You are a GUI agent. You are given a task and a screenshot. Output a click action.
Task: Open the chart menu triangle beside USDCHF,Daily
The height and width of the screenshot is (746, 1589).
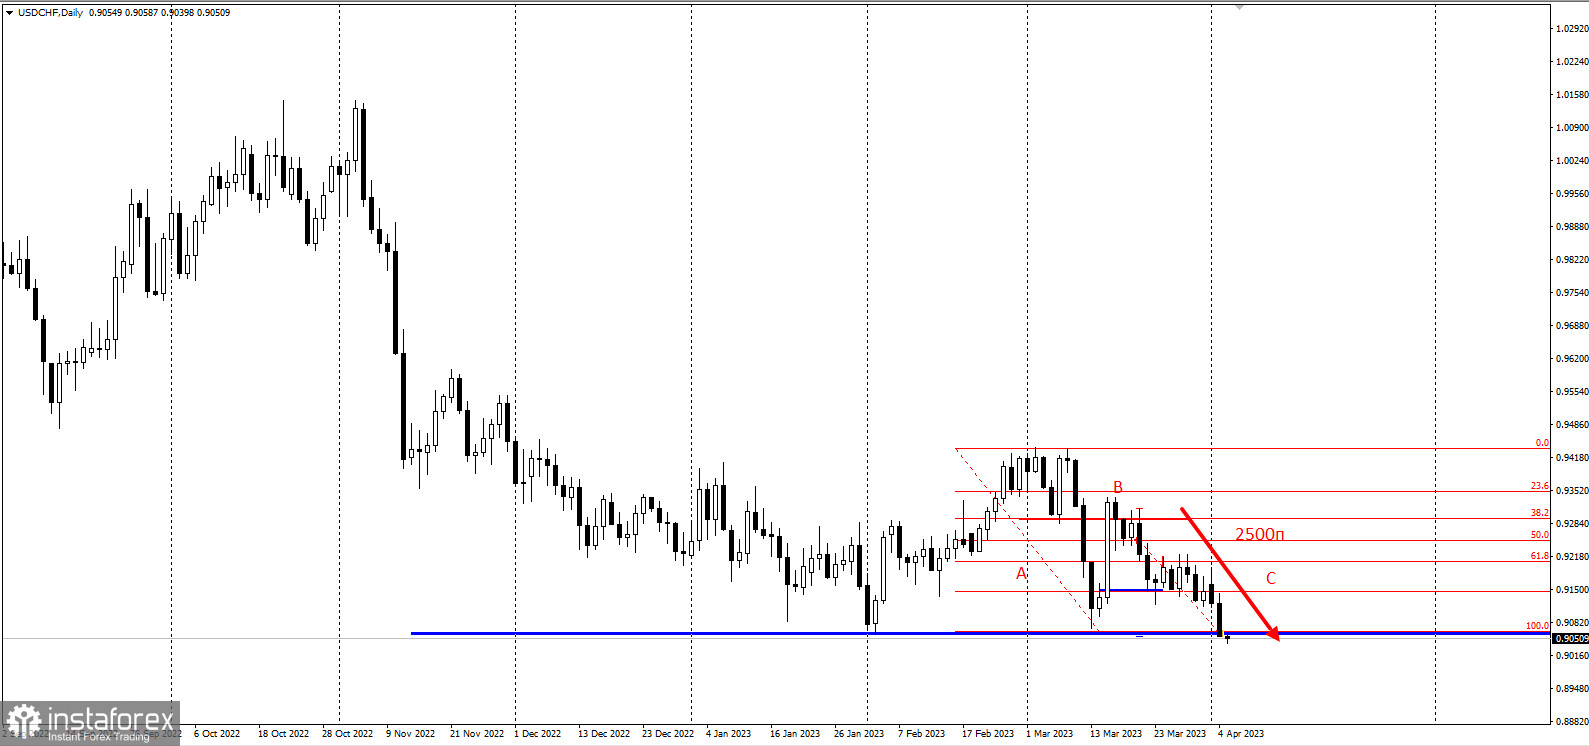coord(9,13)
